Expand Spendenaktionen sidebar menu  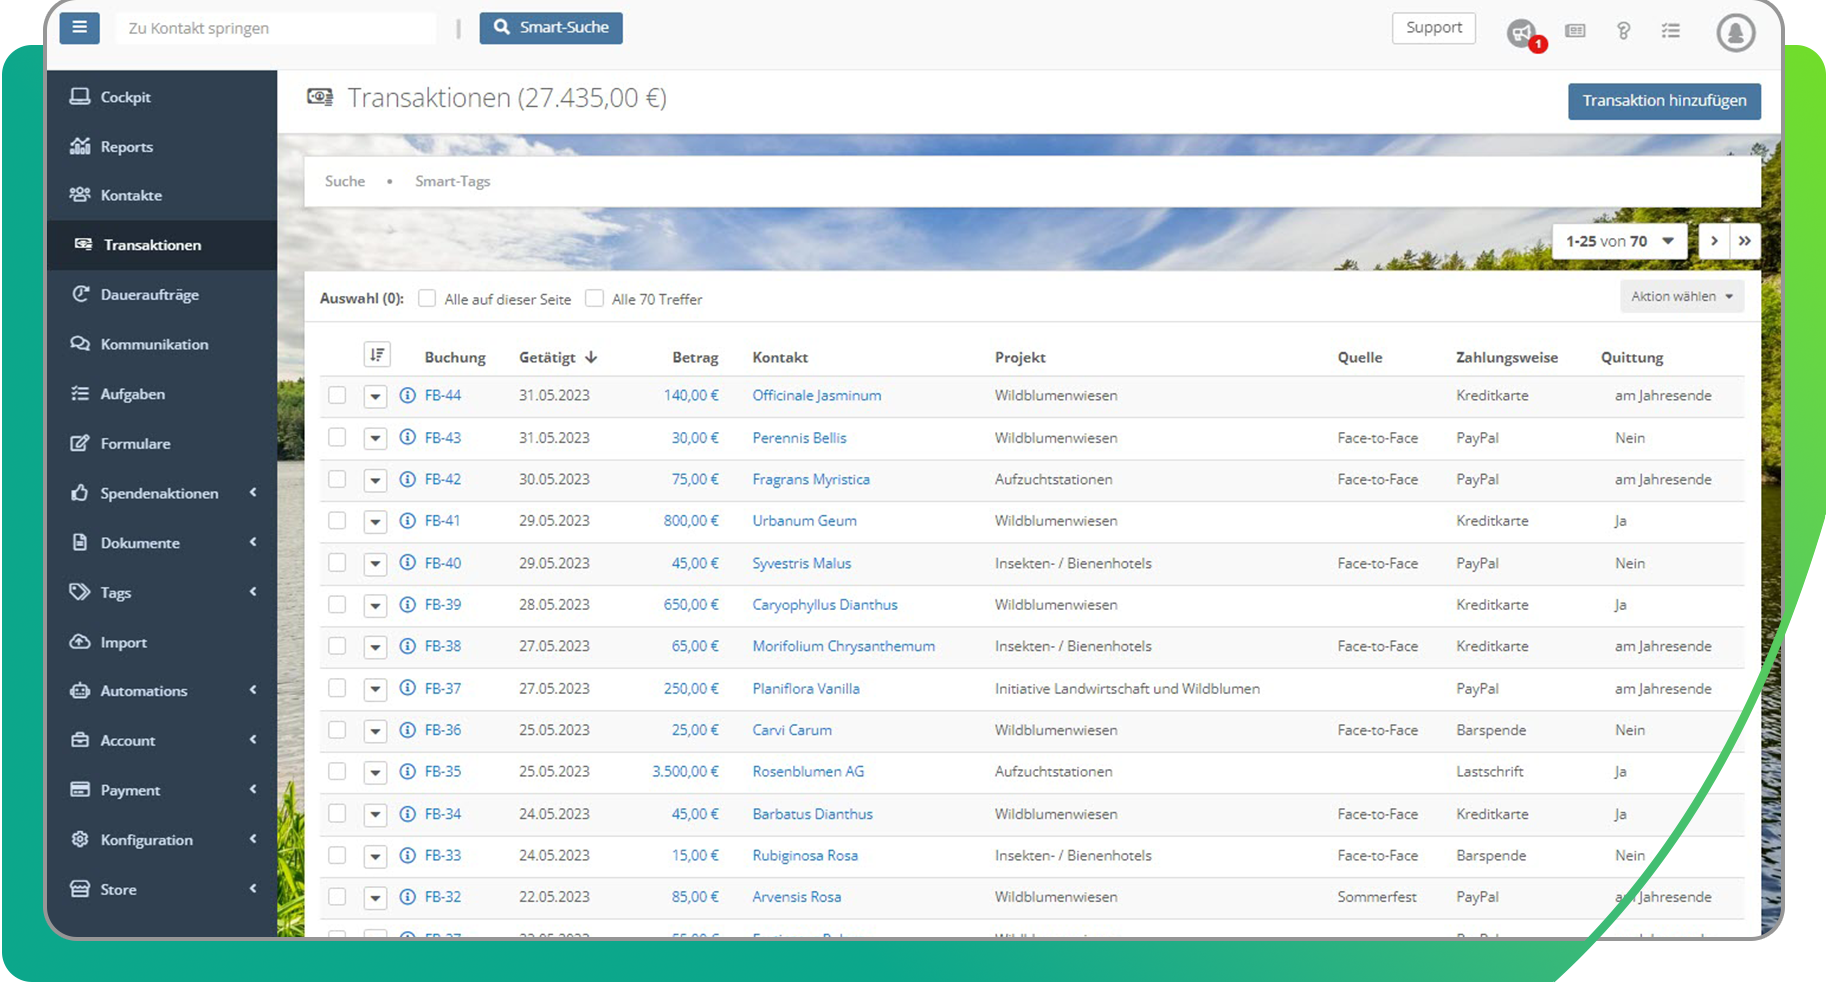point(159,493)
